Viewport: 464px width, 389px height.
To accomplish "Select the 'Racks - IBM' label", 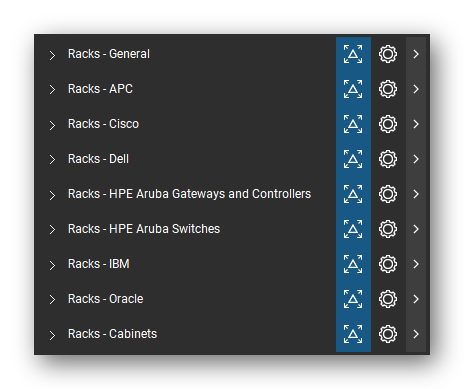I will coord(99,264).
